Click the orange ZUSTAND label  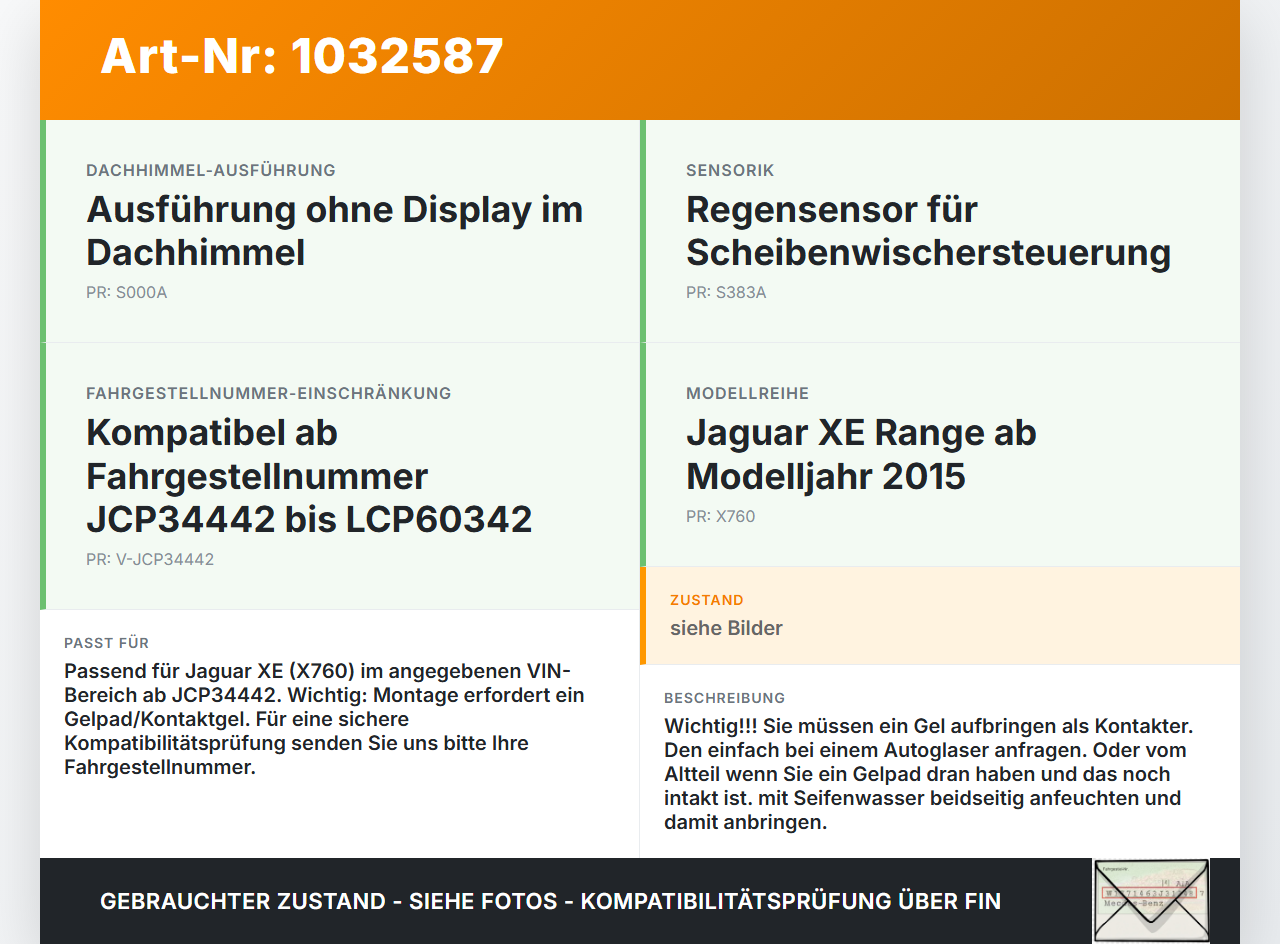[x=707, y=600]
